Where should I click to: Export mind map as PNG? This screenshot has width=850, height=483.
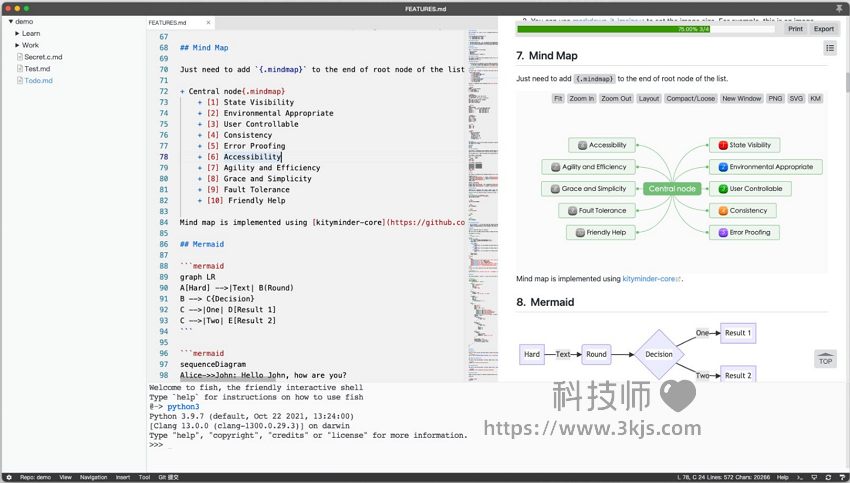(775, 99)
